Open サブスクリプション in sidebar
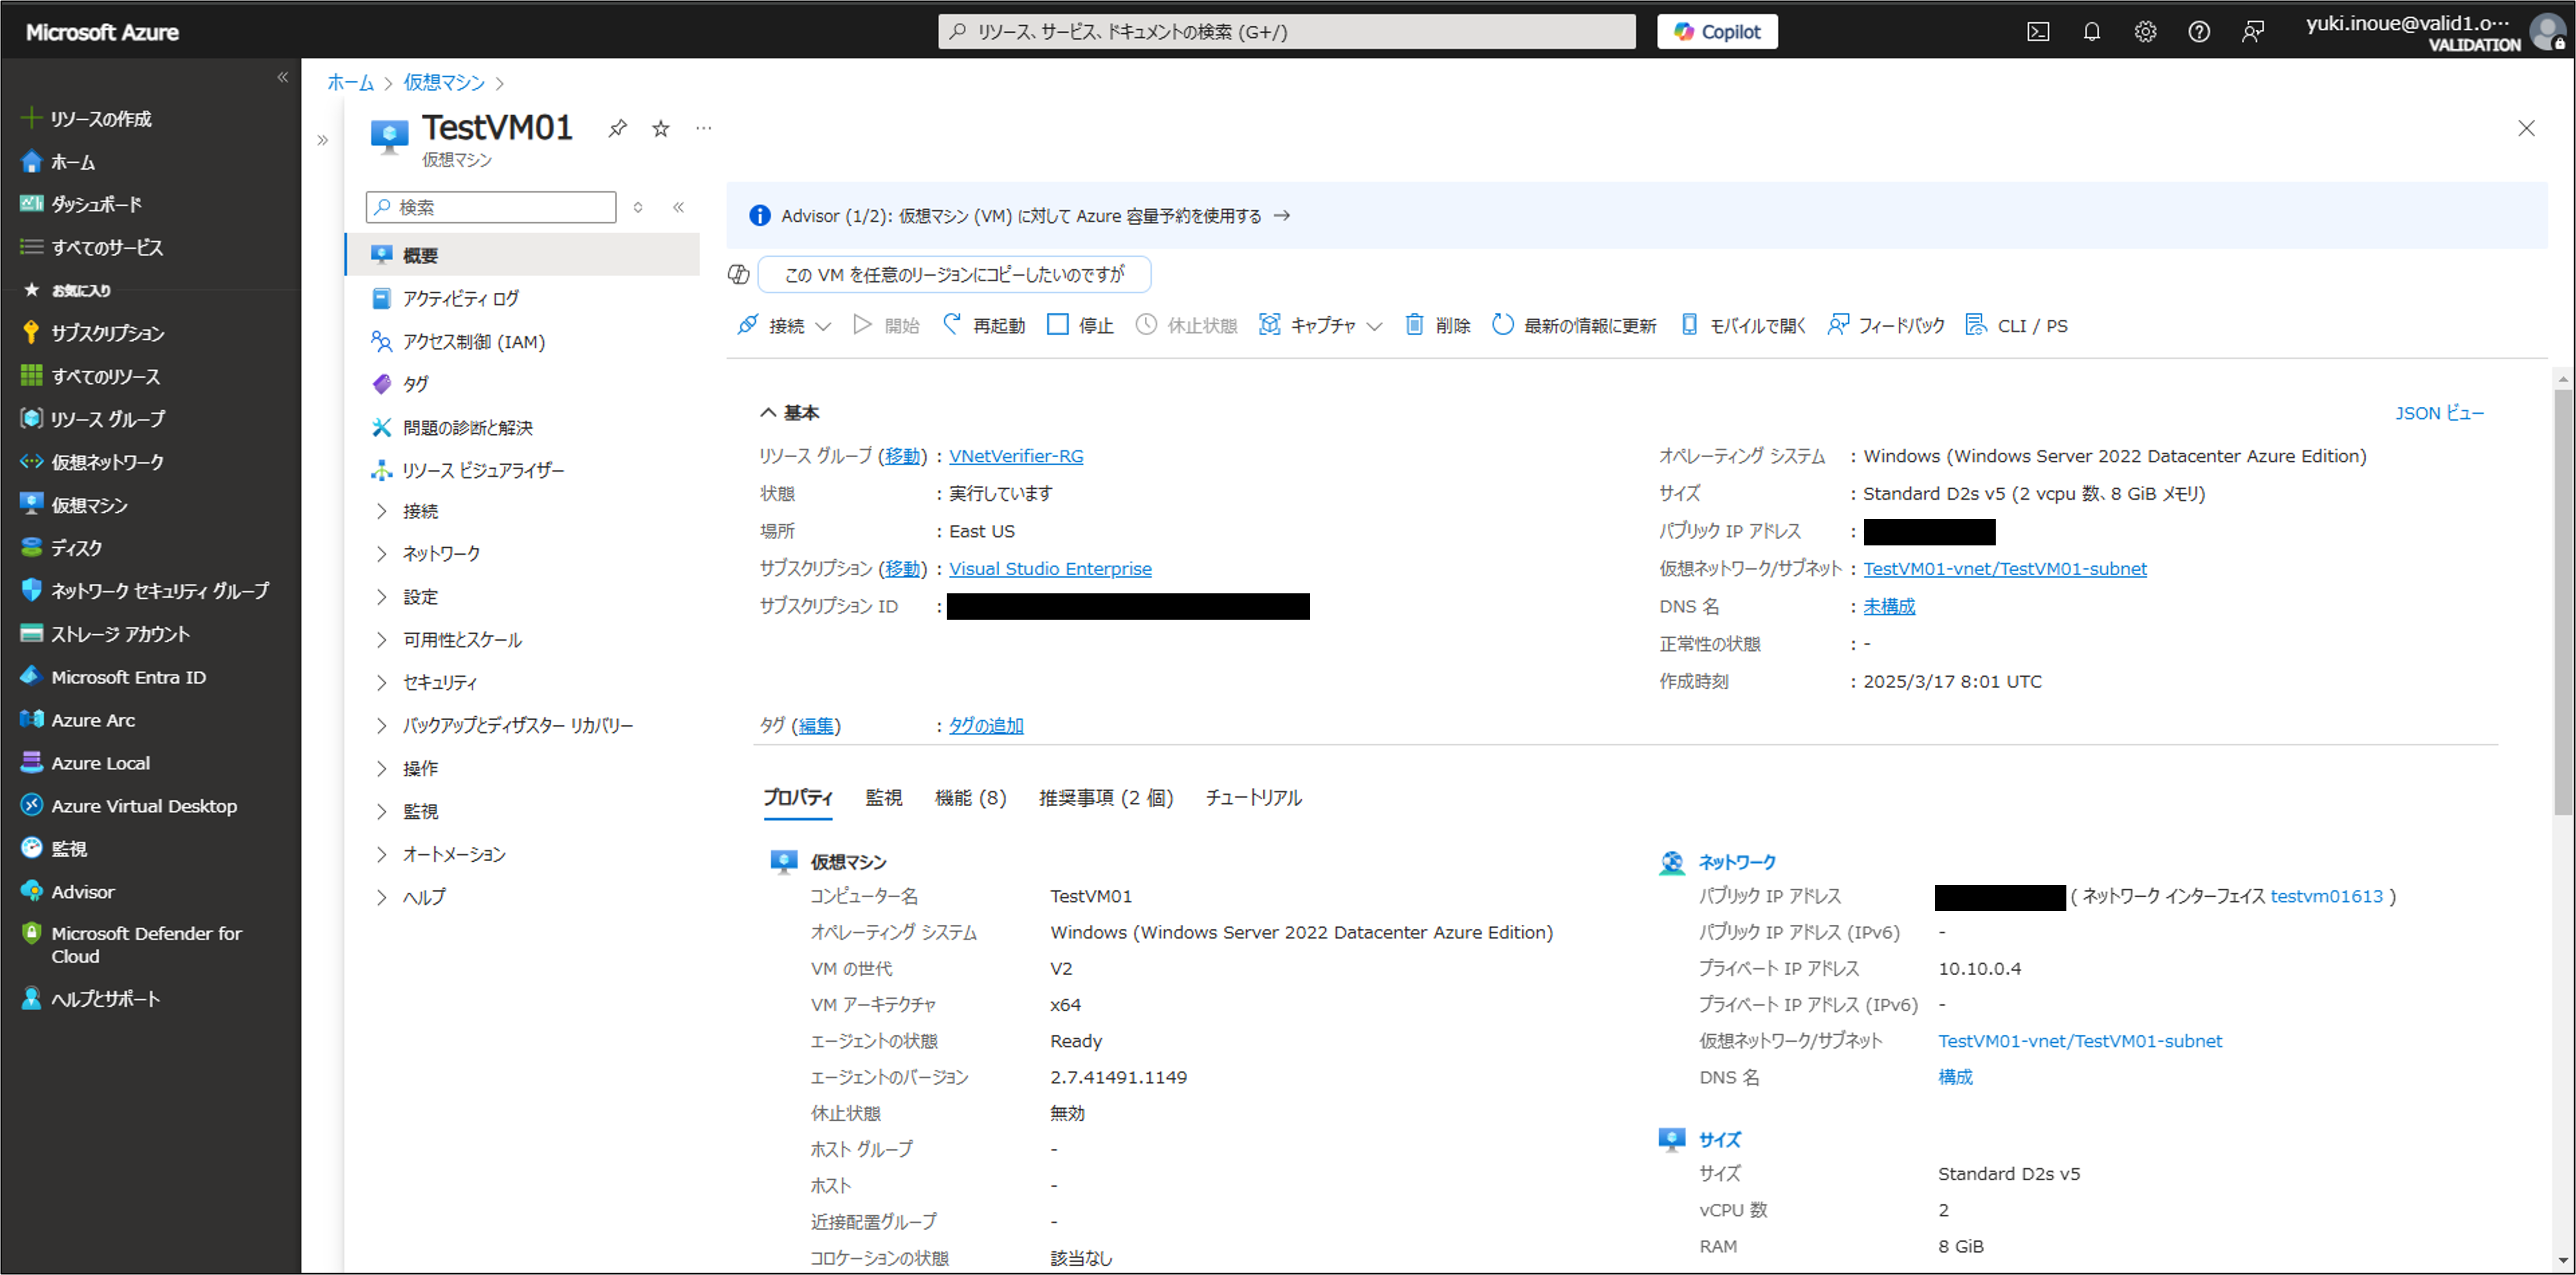Image resolution: width=2576 pixels, height=1275 pixels. tap(92, 333)
